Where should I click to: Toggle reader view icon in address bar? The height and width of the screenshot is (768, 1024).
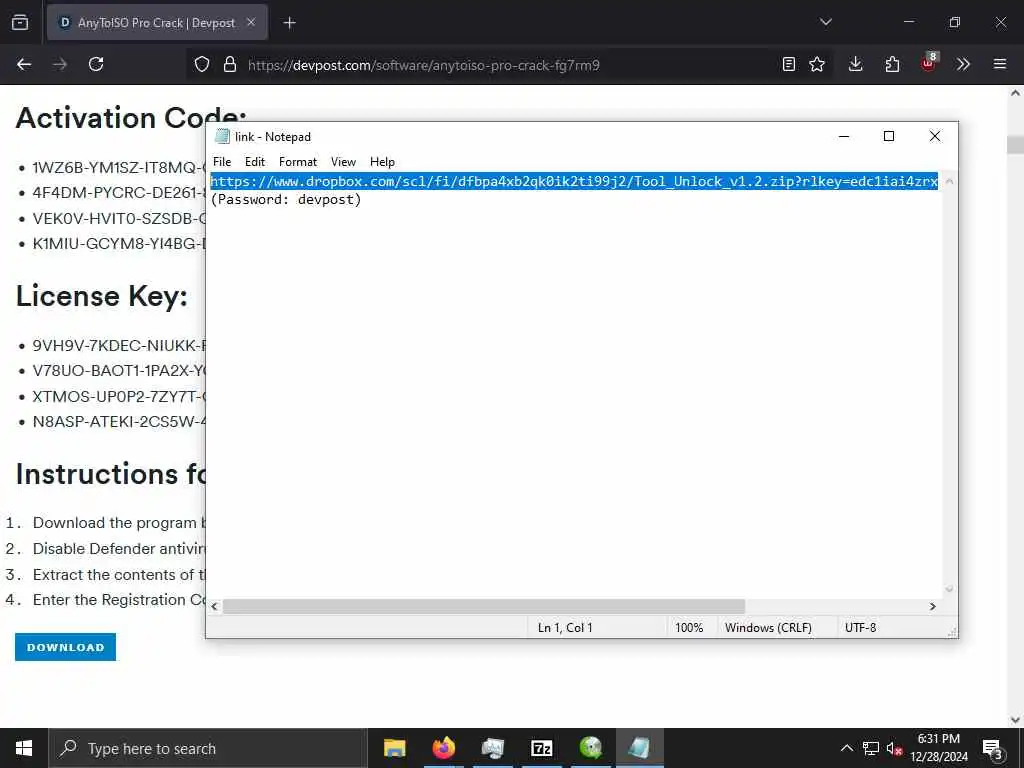(x=789, y=64)
